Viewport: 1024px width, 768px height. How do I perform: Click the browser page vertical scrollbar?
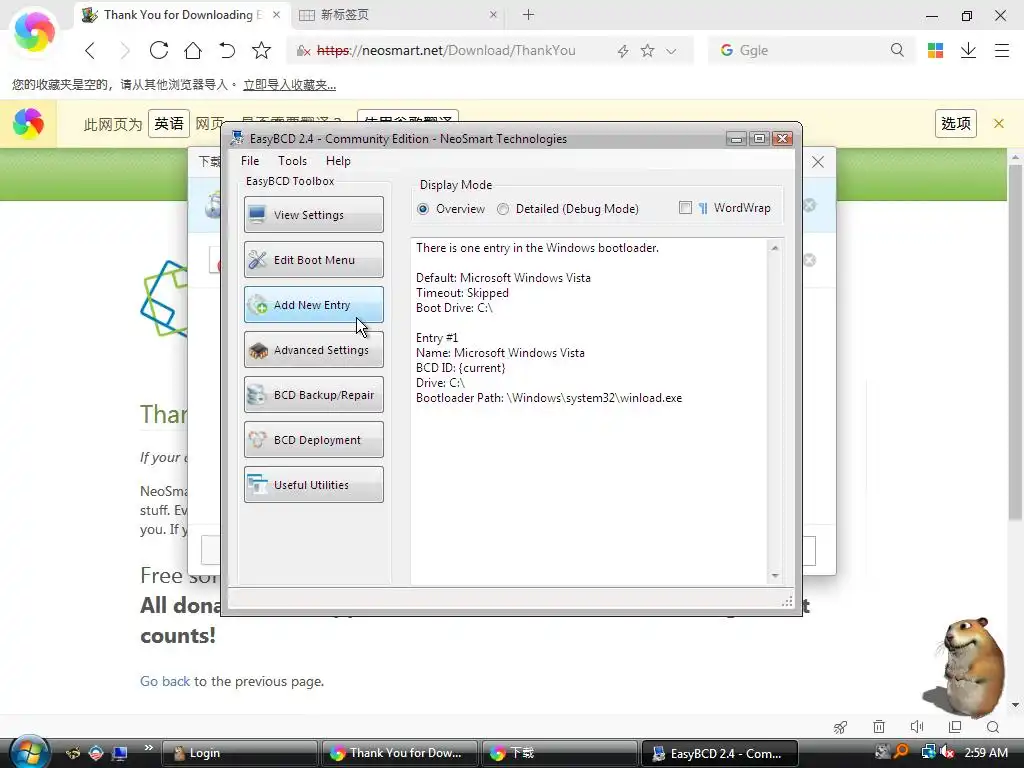pos(1015,431)
